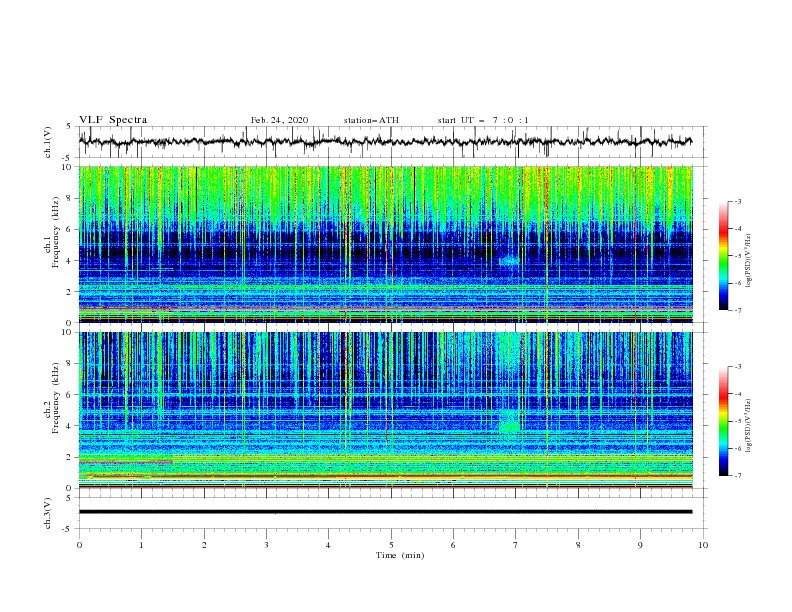
Task: Click the time axis tick label "10"
Action: pos(703,545)
